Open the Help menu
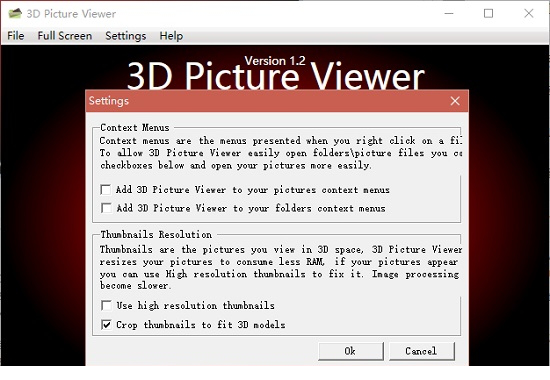Image resolution: width=550 pixels, height=380 pixels. pos(171,36)
